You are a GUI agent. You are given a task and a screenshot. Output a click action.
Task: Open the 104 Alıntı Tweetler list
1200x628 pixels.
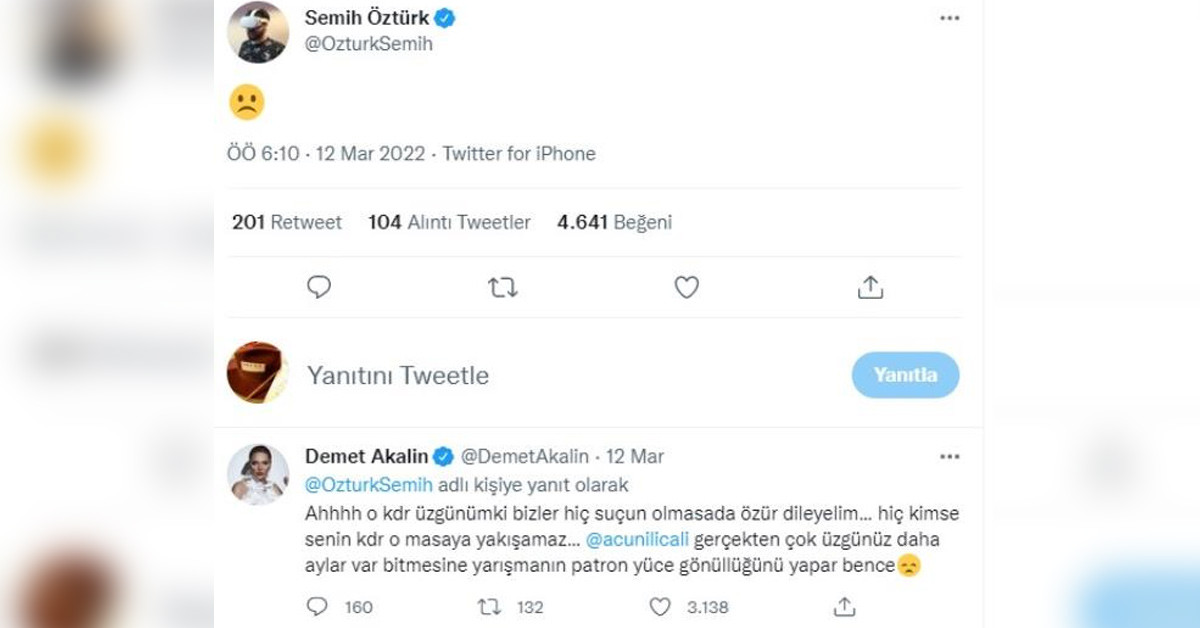[x=449, y=222]
